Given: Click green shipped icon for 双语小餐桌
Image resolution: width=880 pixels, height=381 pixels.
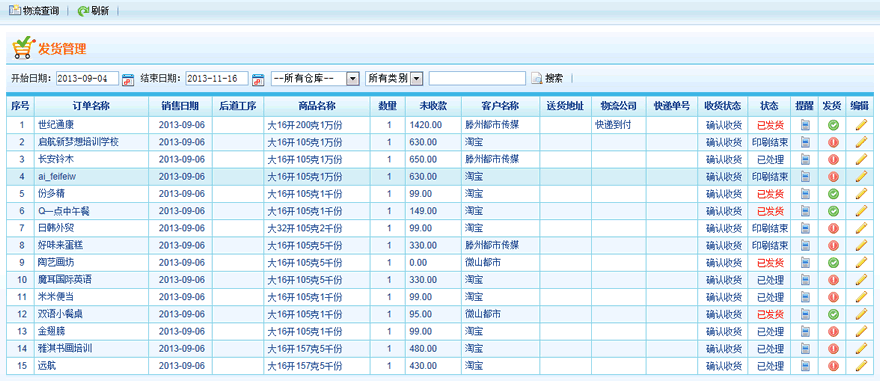Looking at the screenshot, I should point(833,314).
